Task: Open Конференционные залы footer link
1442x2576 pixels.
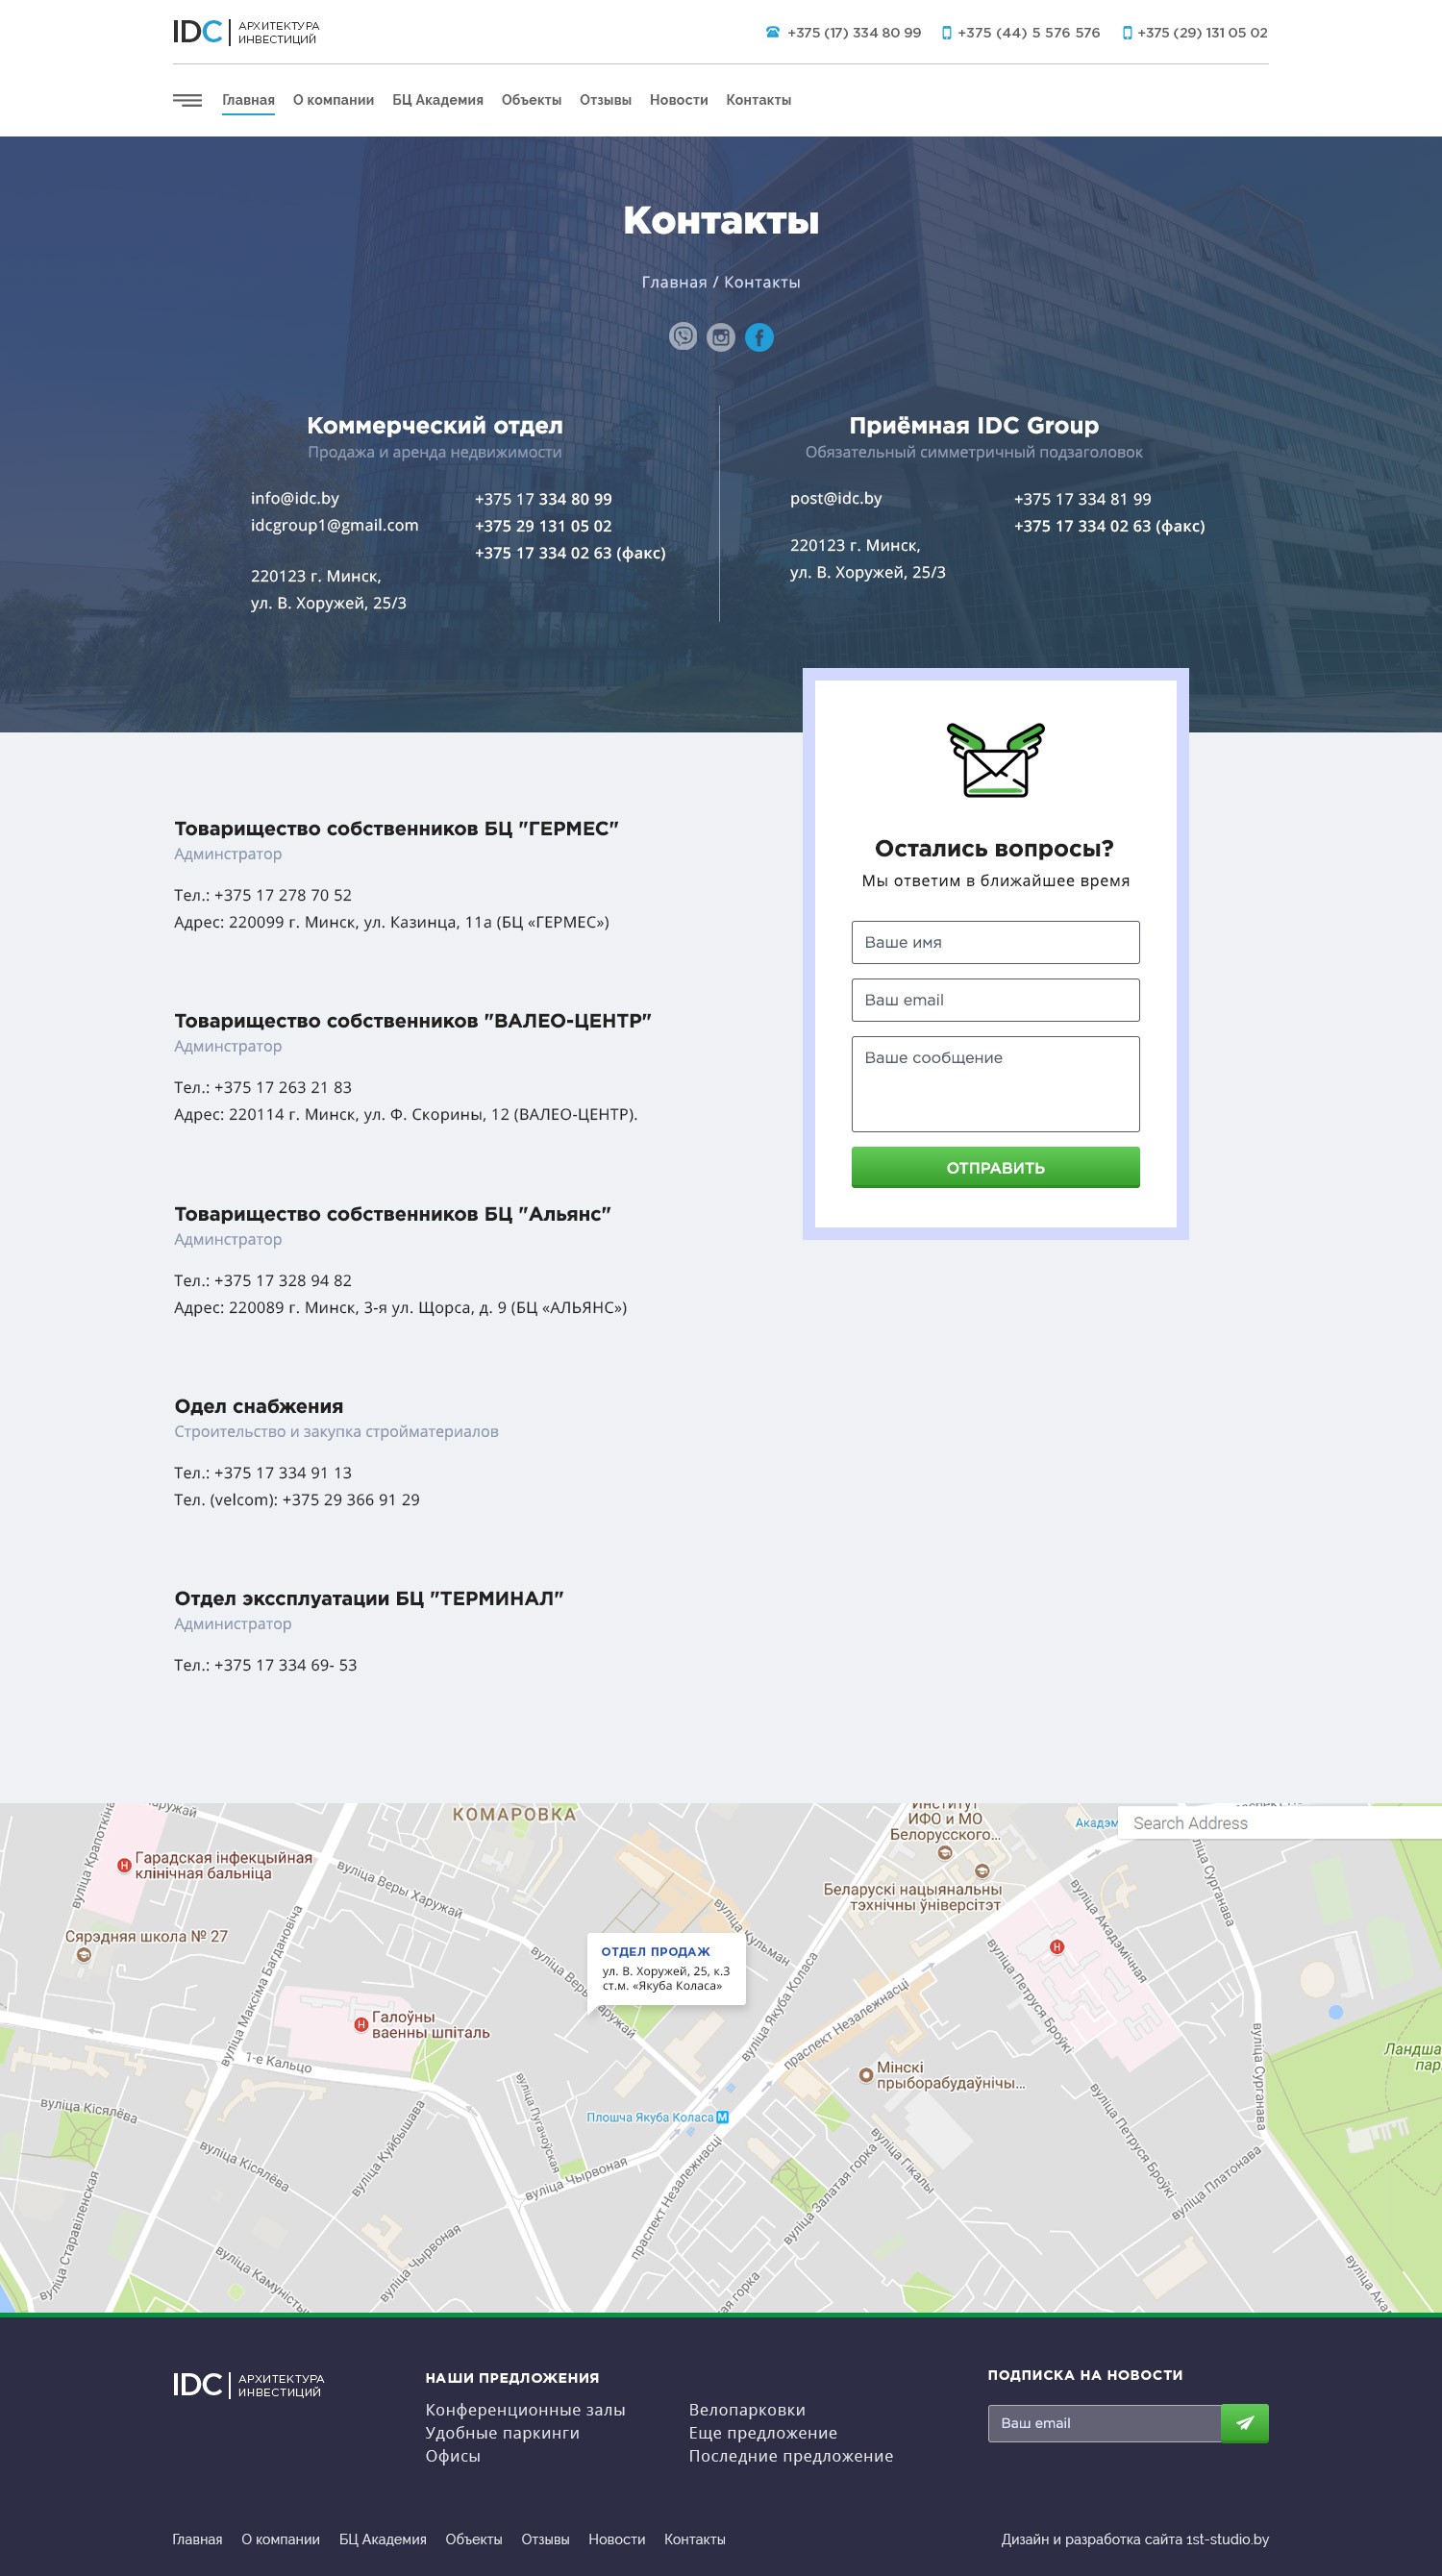Action: tap(525, 2410)
